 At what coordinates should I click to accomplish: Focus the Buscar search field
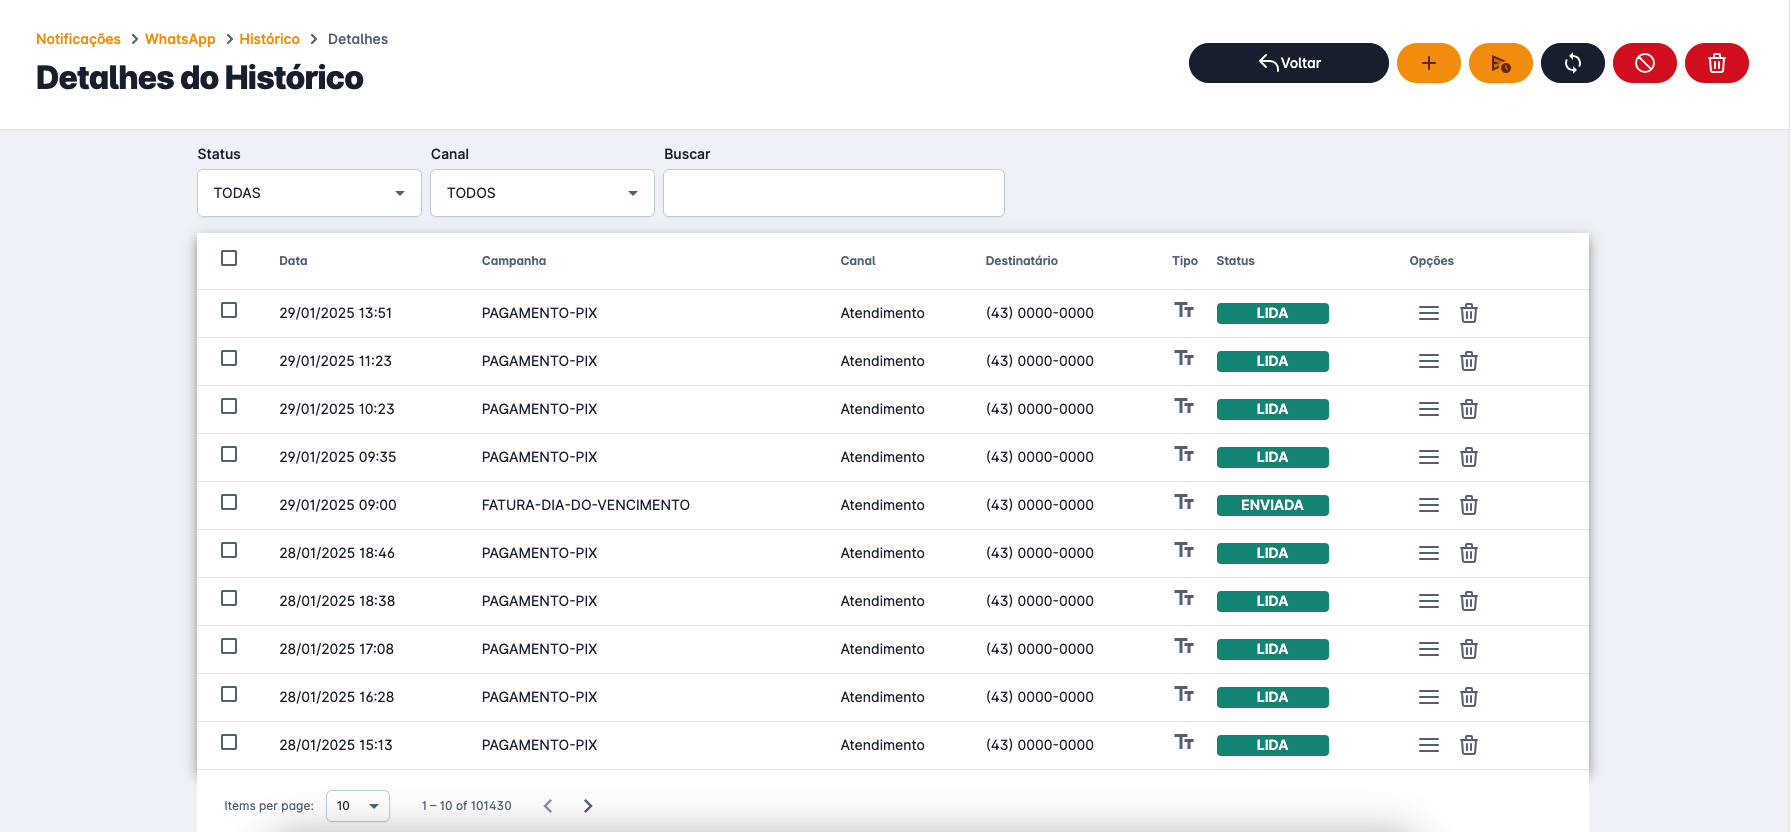[x=833, y=193]
